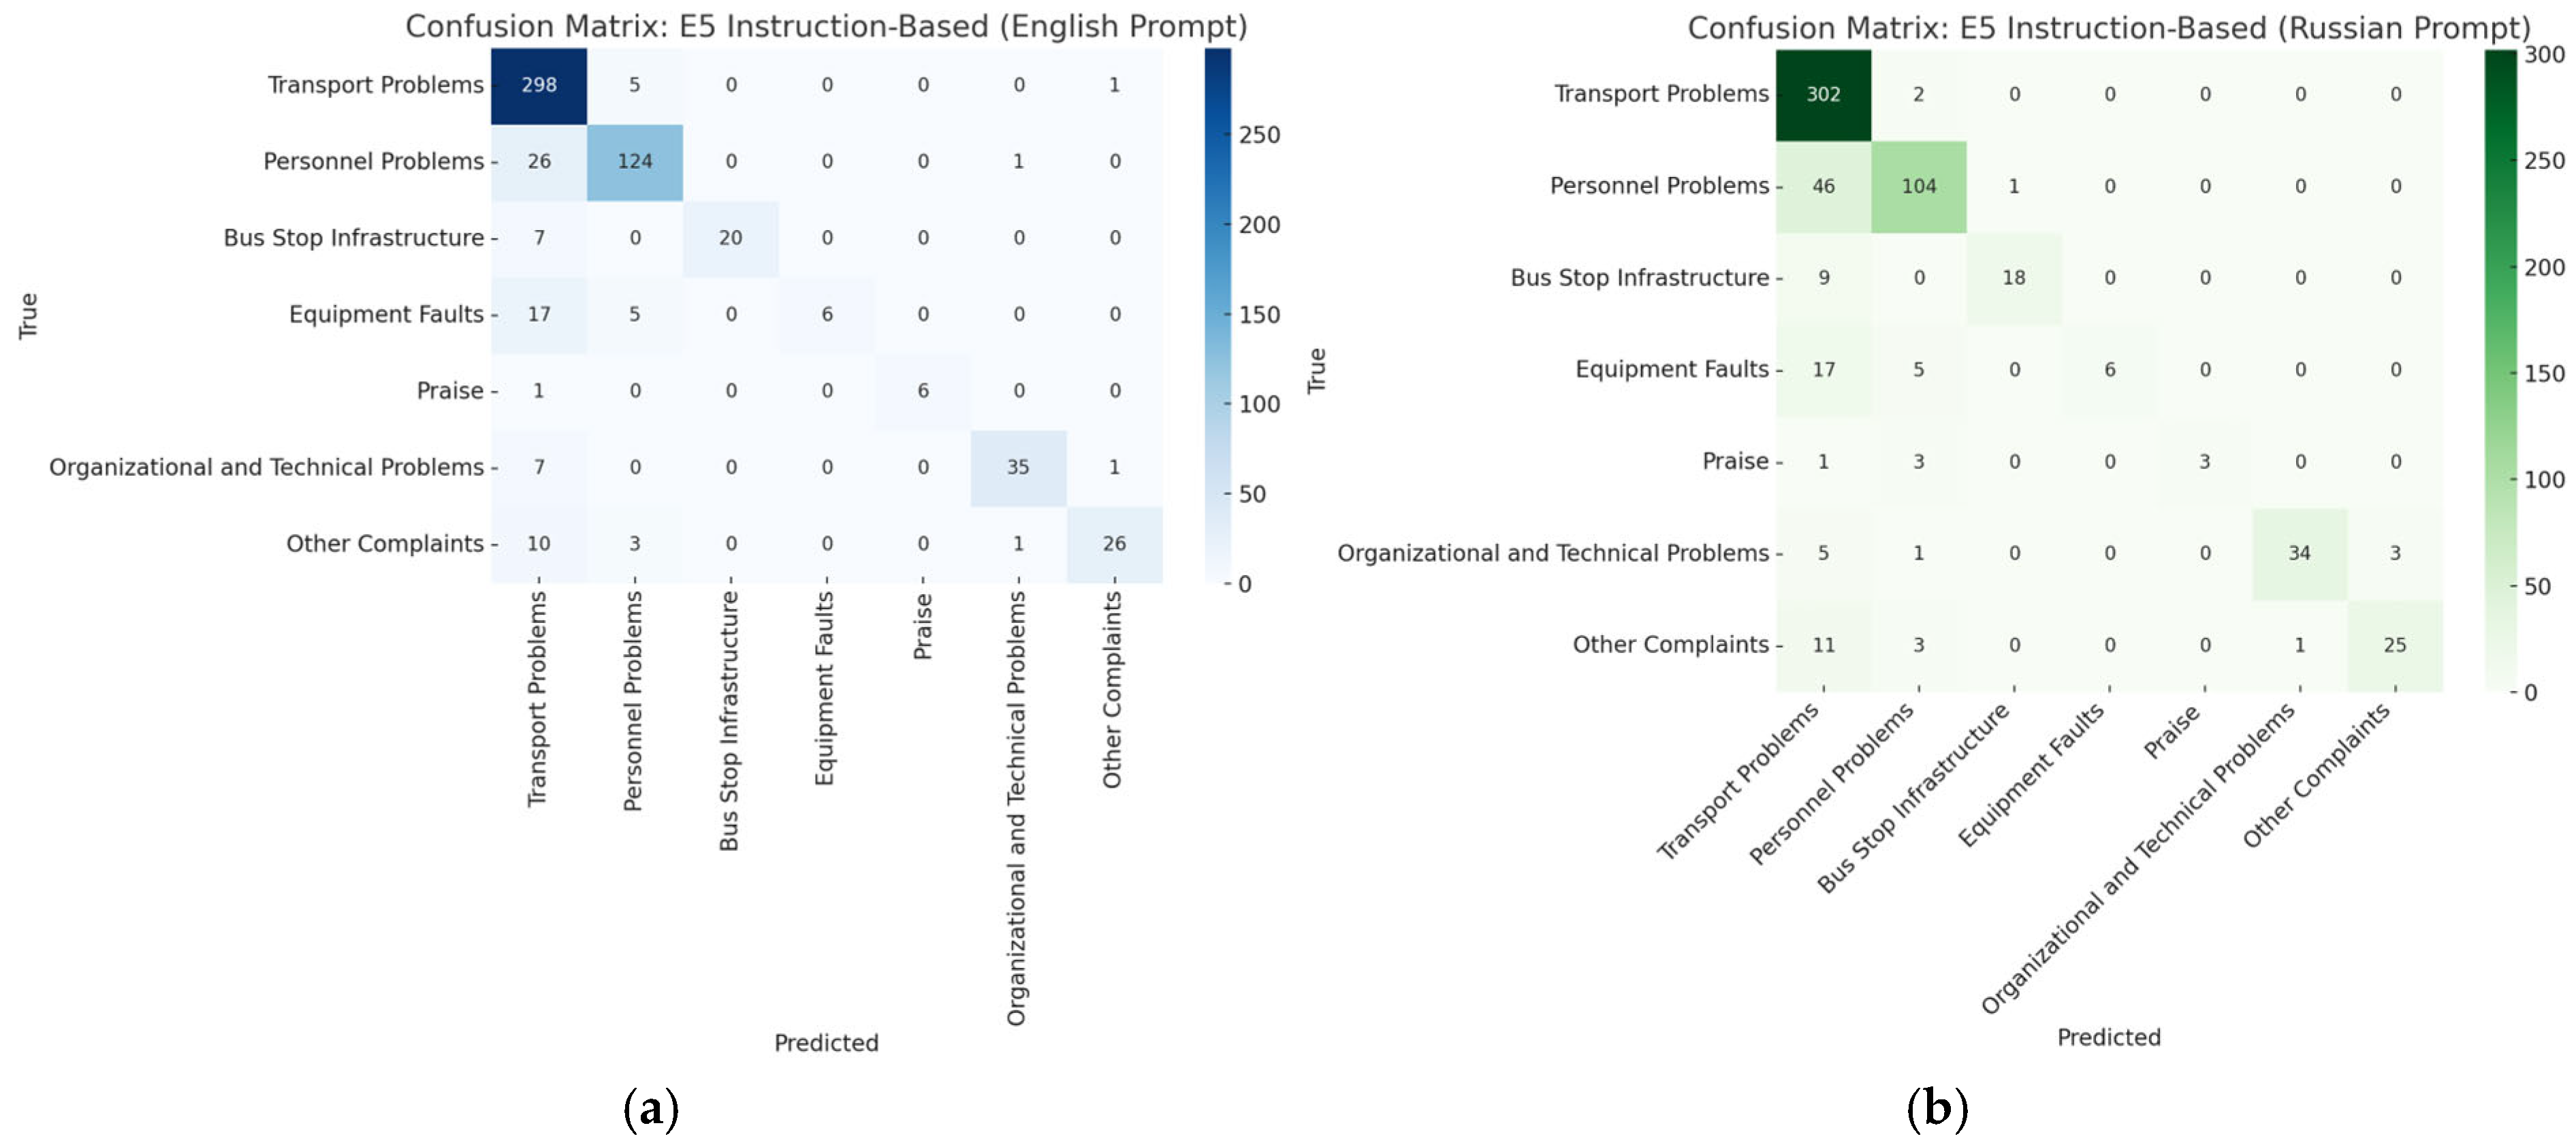Click the Equipment Faults row label in the Russian matrix
Screen dimensions: 2576x1147
click(x=1671, y=370)
